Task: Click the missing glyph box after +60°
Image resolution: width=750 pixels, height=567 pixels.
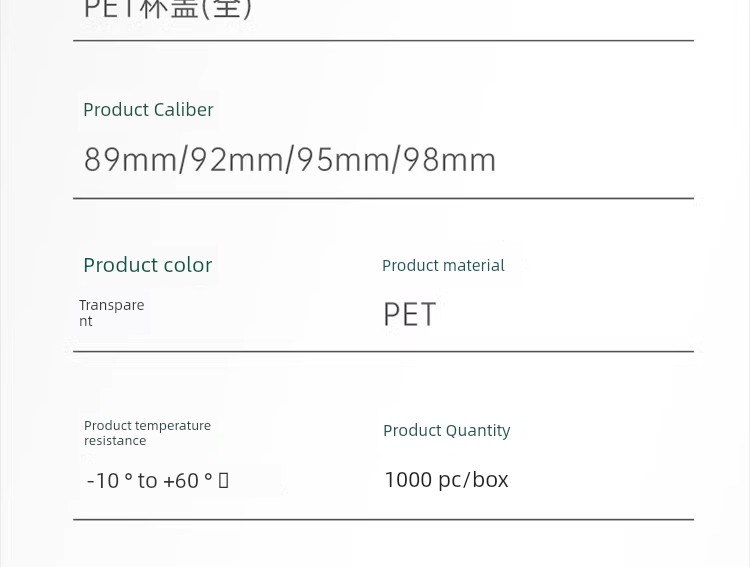Action: [x=223, y=480]
